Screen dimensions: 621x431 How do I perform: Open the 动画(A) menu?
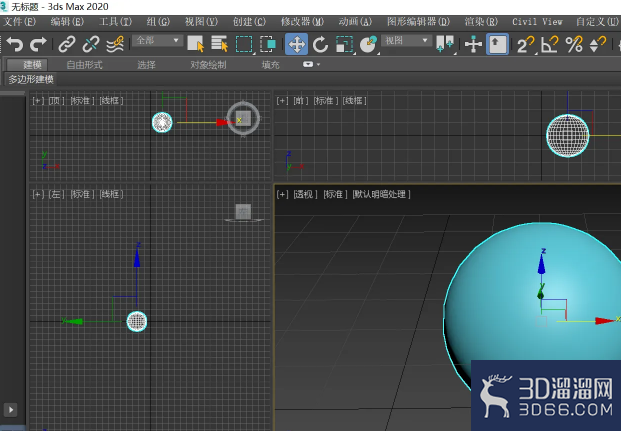click(355, 22)
